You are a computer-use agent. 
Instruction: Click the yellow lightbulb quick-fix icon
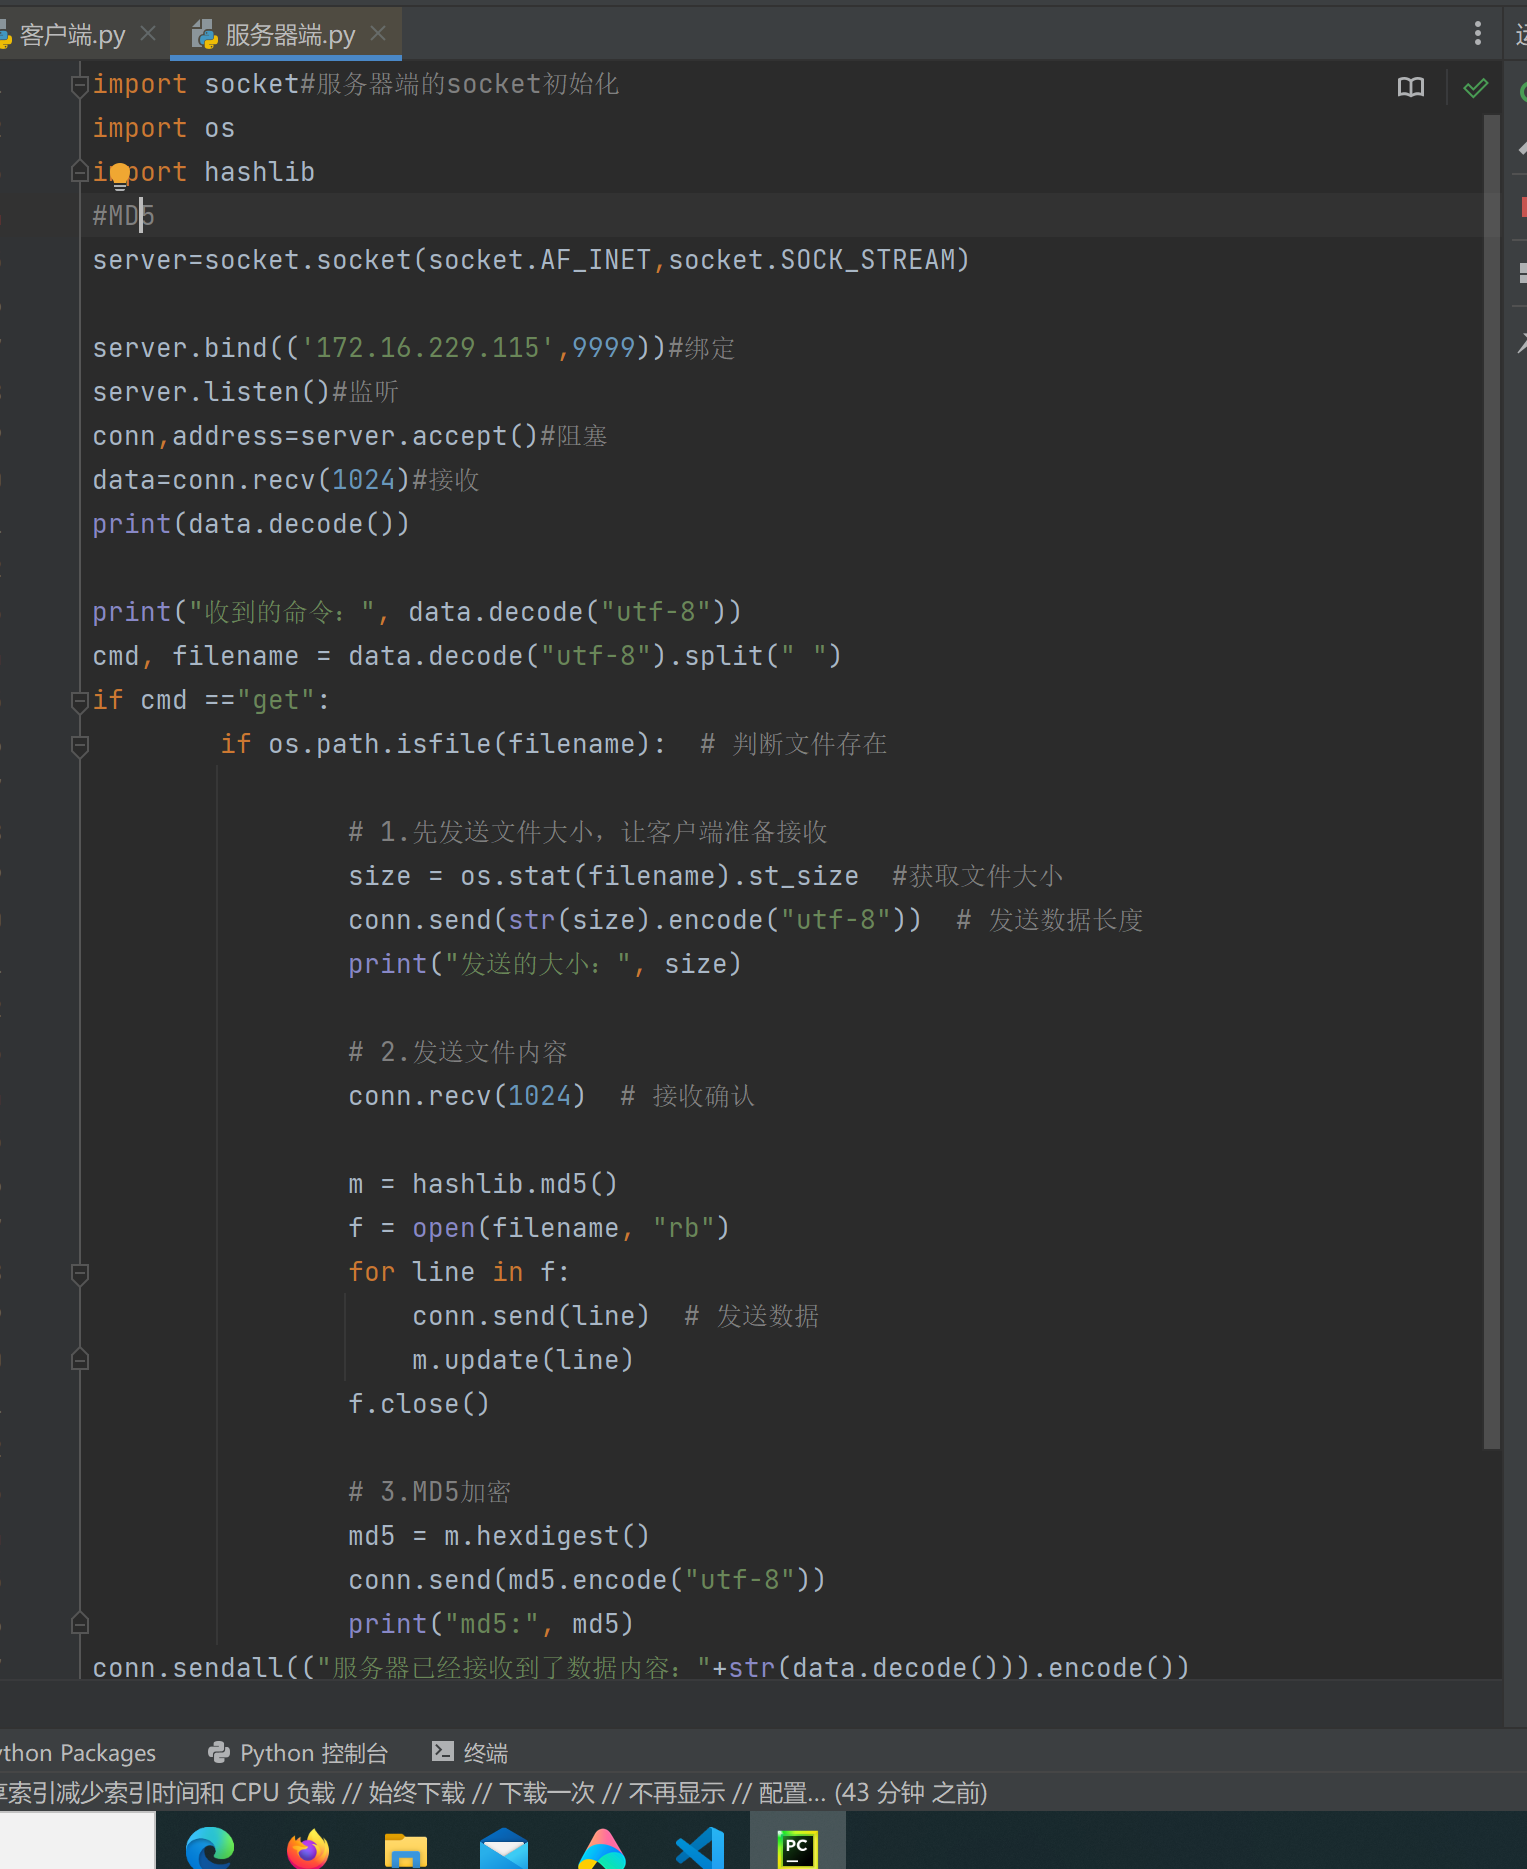click(120, 175)
